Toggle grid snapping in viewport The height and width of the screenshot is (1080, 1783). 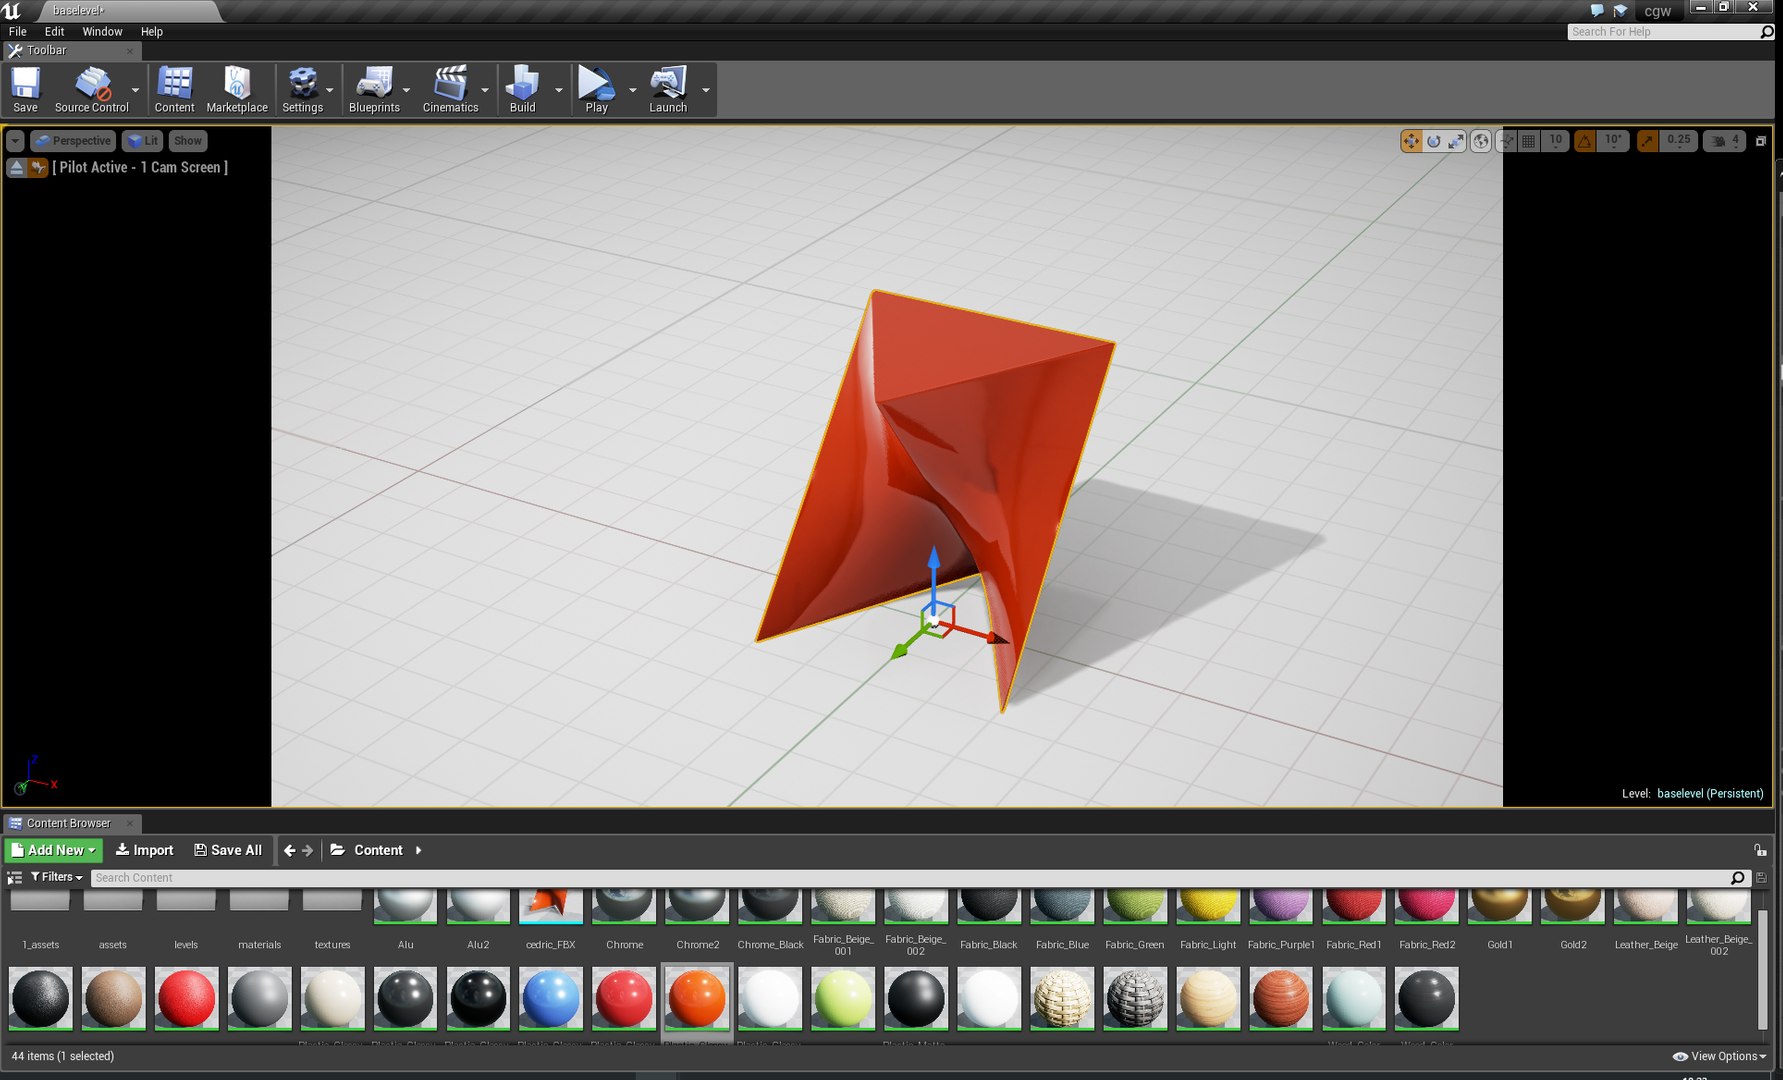tap(1528, 141)
